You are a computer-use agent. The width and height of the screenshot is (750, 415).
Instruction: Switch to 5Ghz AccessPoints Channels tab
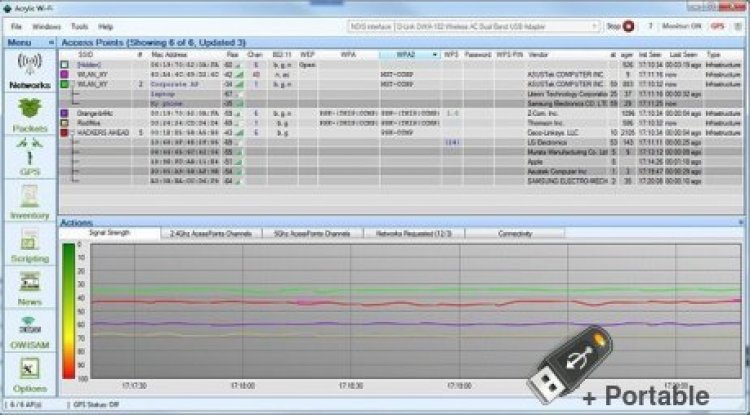312,234
